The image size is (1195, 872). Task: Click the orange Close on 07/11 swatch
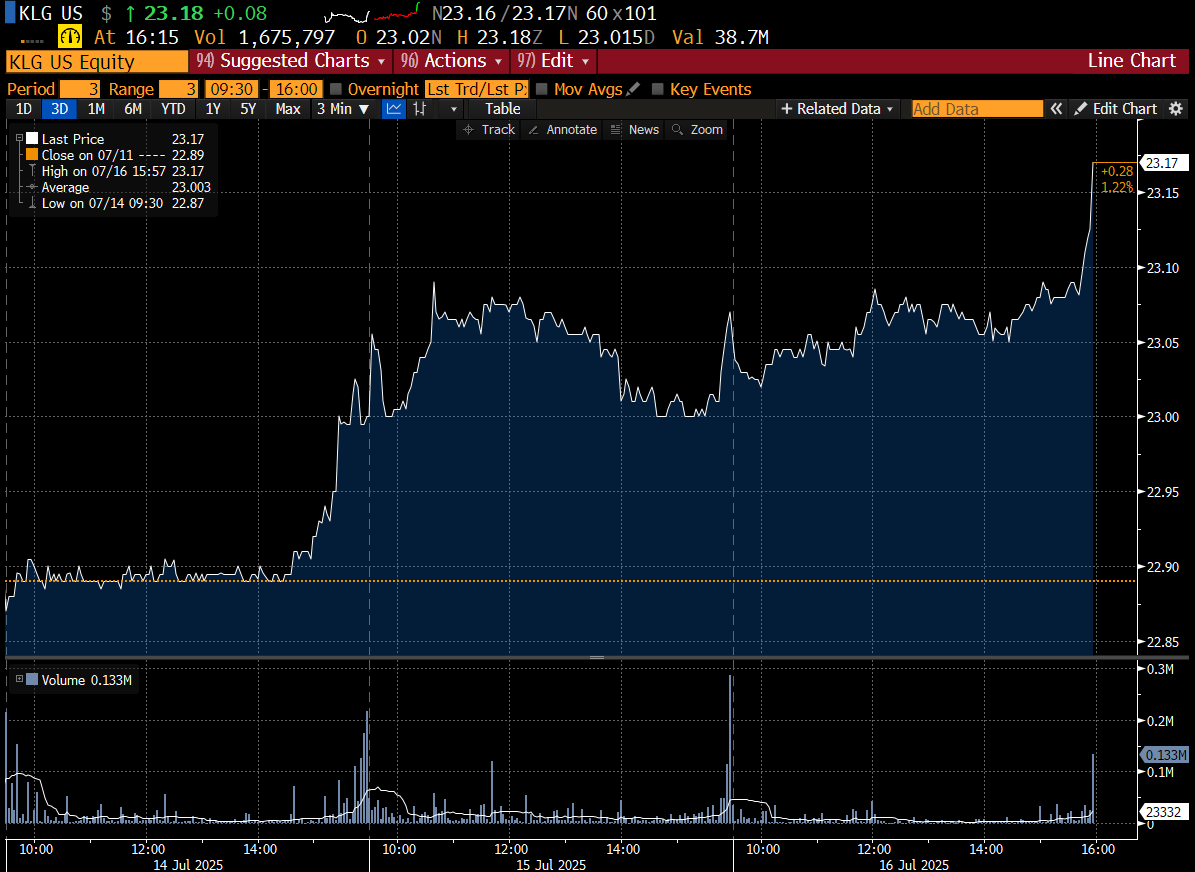32,155
